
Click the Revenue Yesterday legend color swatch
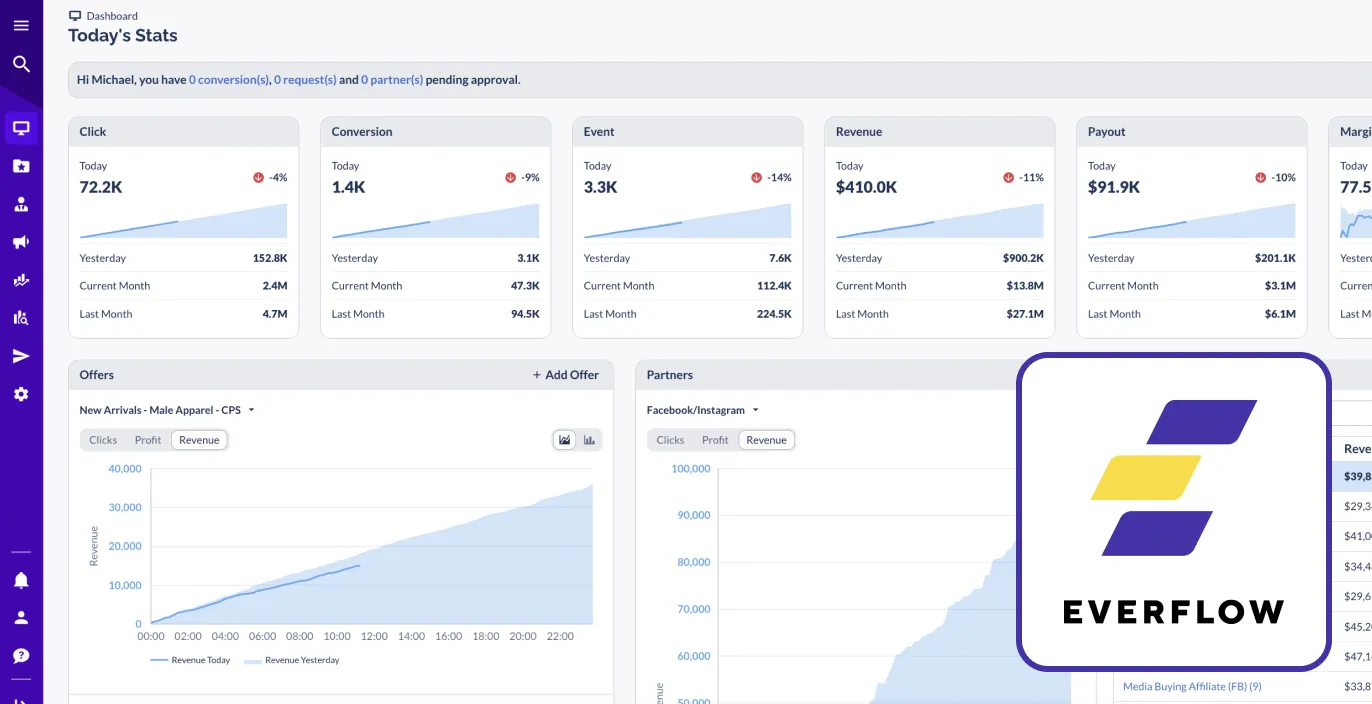coord(252,661)
